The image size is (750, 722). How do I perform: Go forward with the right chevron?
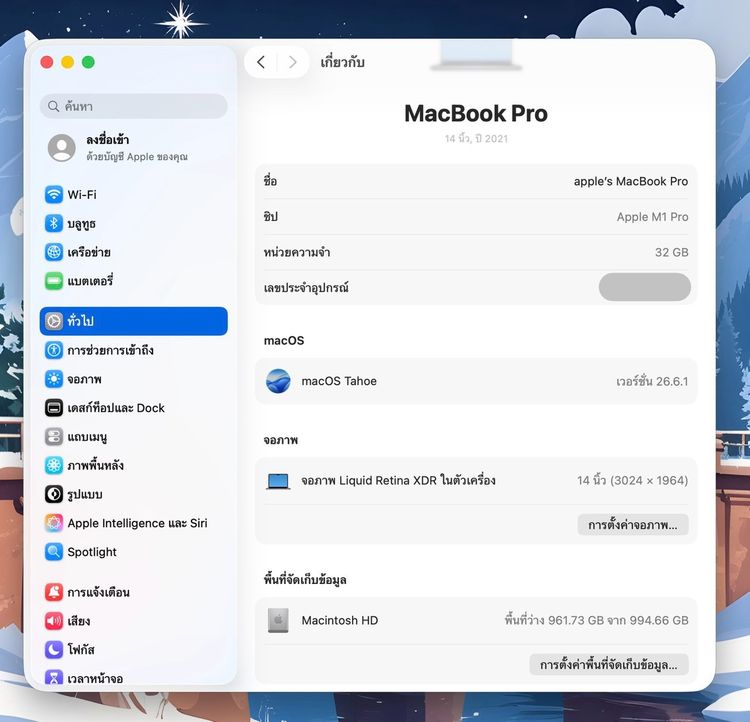[x=293, y=62]
